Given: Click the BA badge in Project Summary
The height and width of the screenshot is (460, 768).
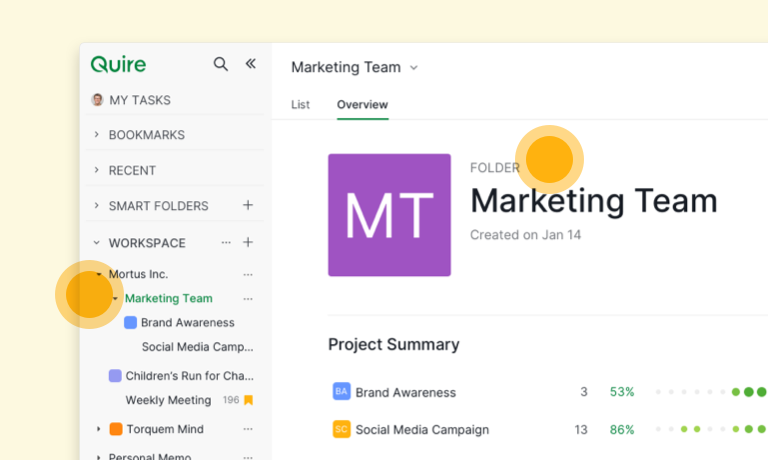Looking at the screenshot, I should [341, 391].
